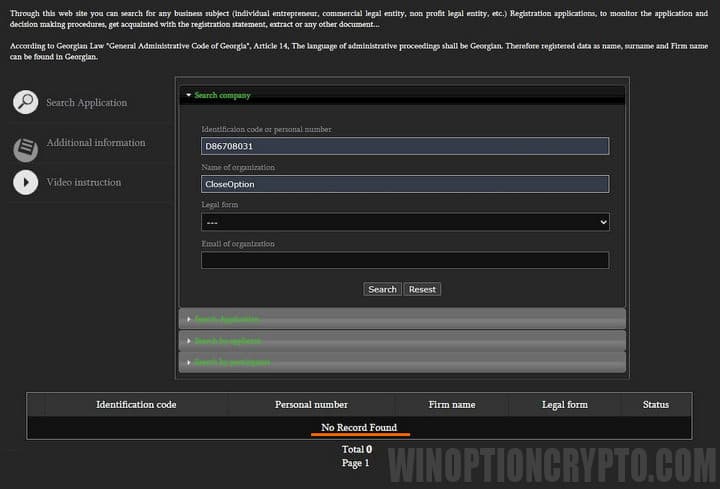Click the Identification code column header
The image size is (720, 489).
click(x=136, y=405)
